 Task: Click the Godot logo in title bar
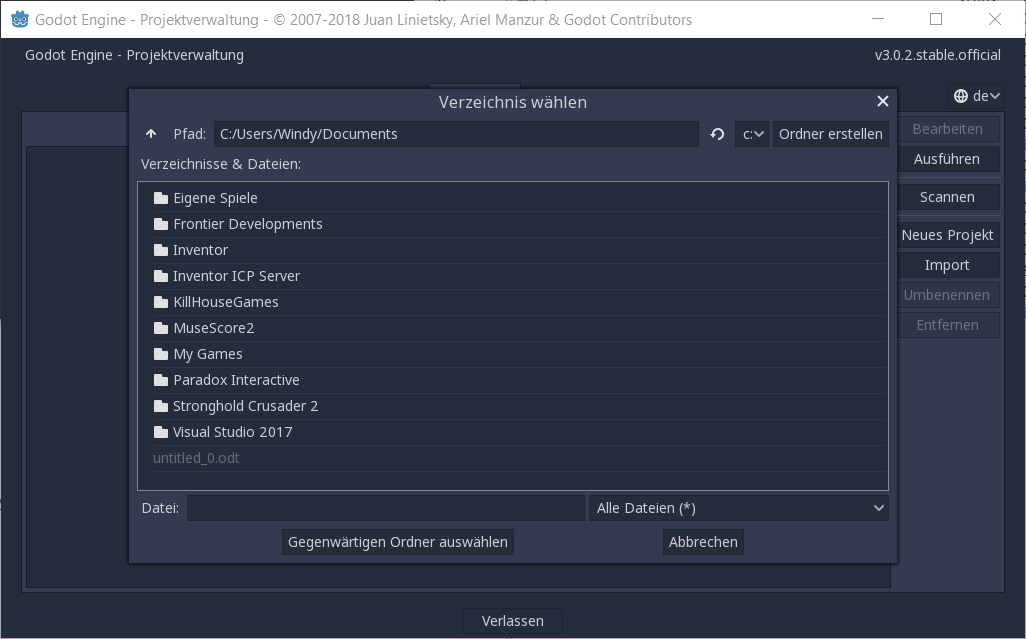(x=20, y=19)
